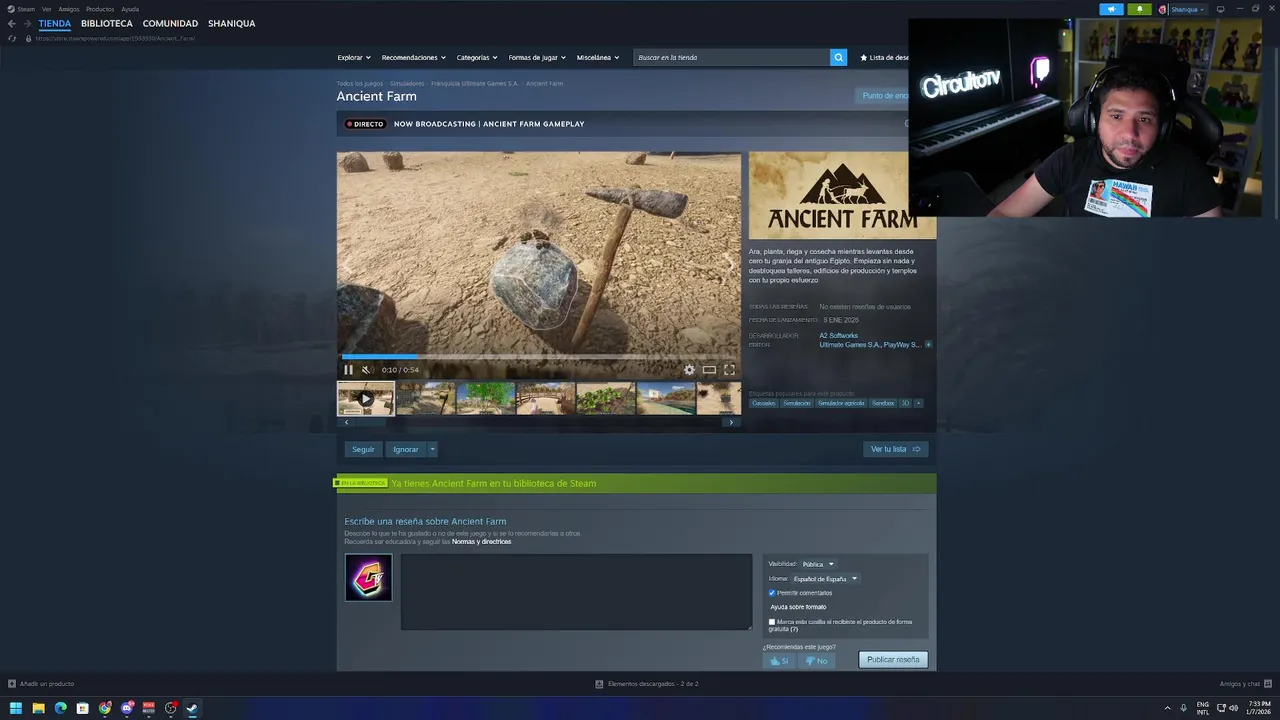Click Simulación tag

point(797,403)
